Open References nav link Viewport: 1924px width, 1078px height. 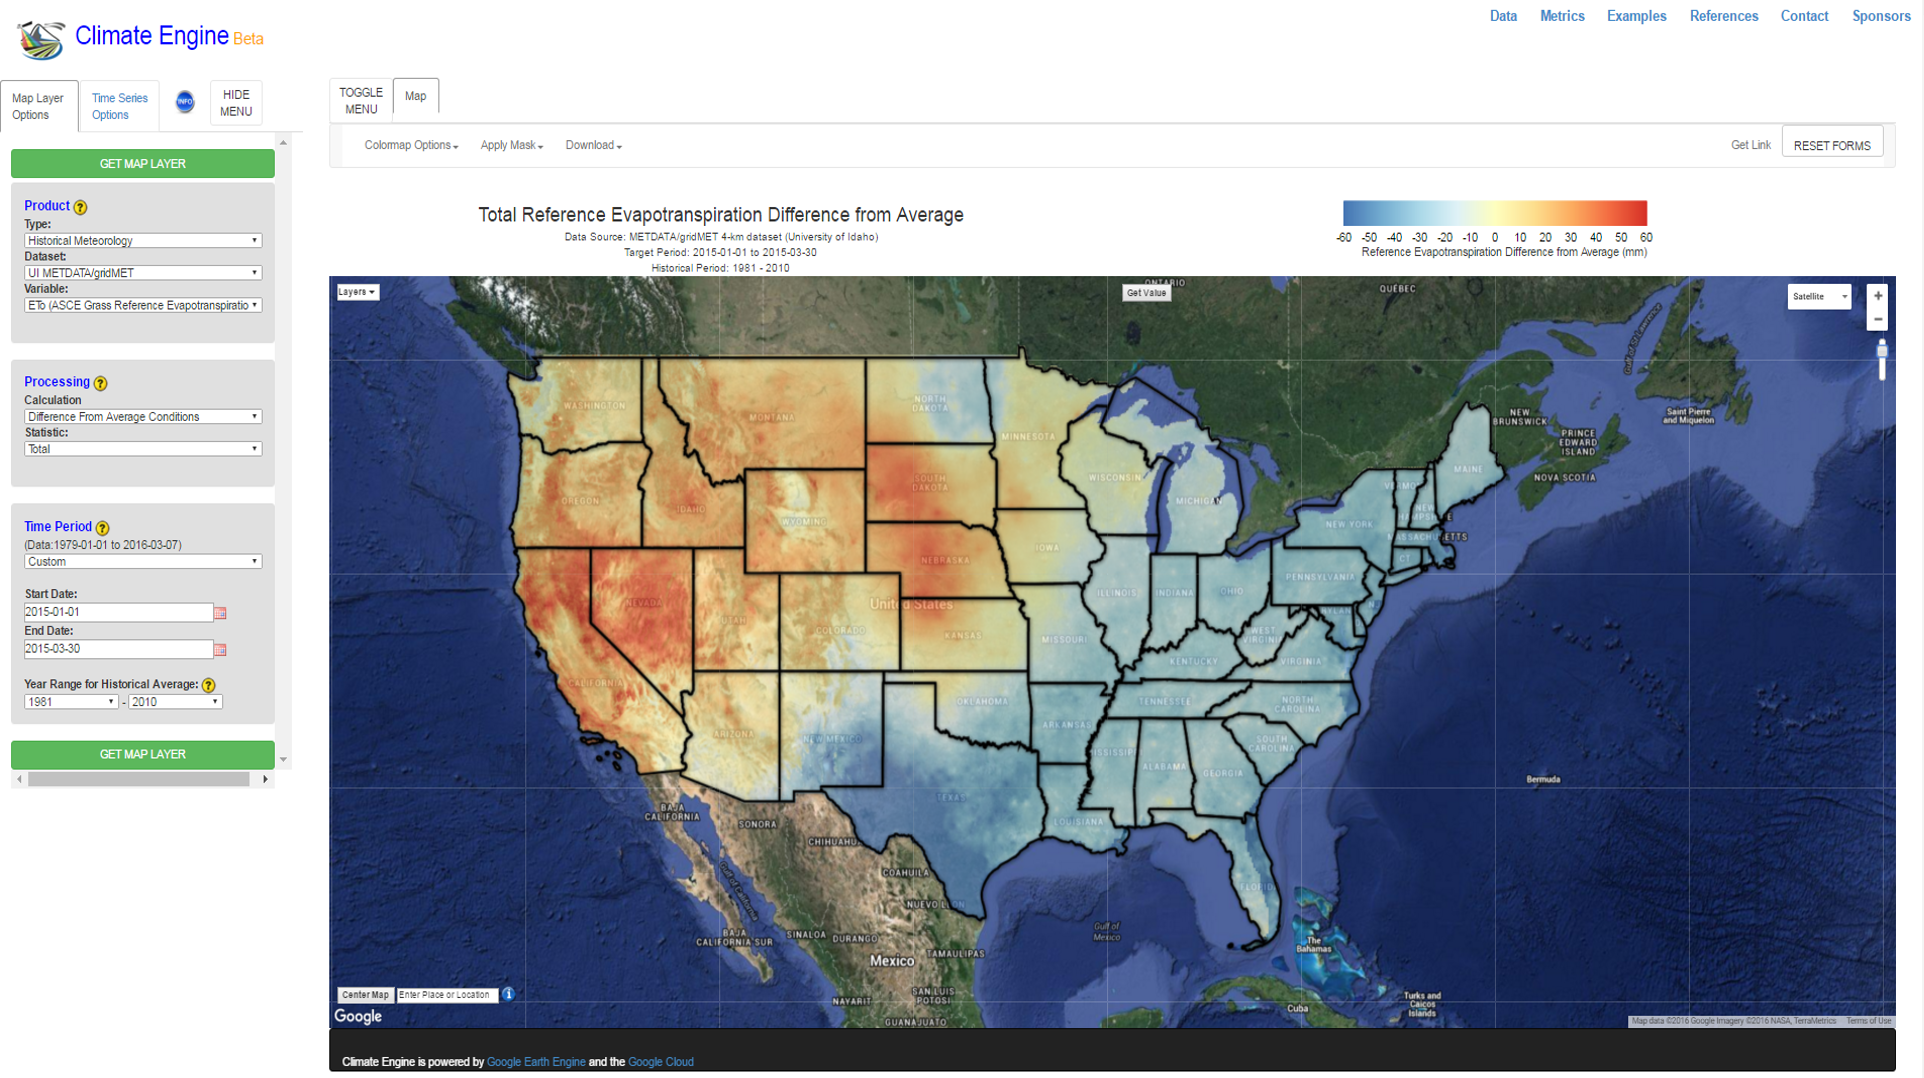pos(1724,16)
